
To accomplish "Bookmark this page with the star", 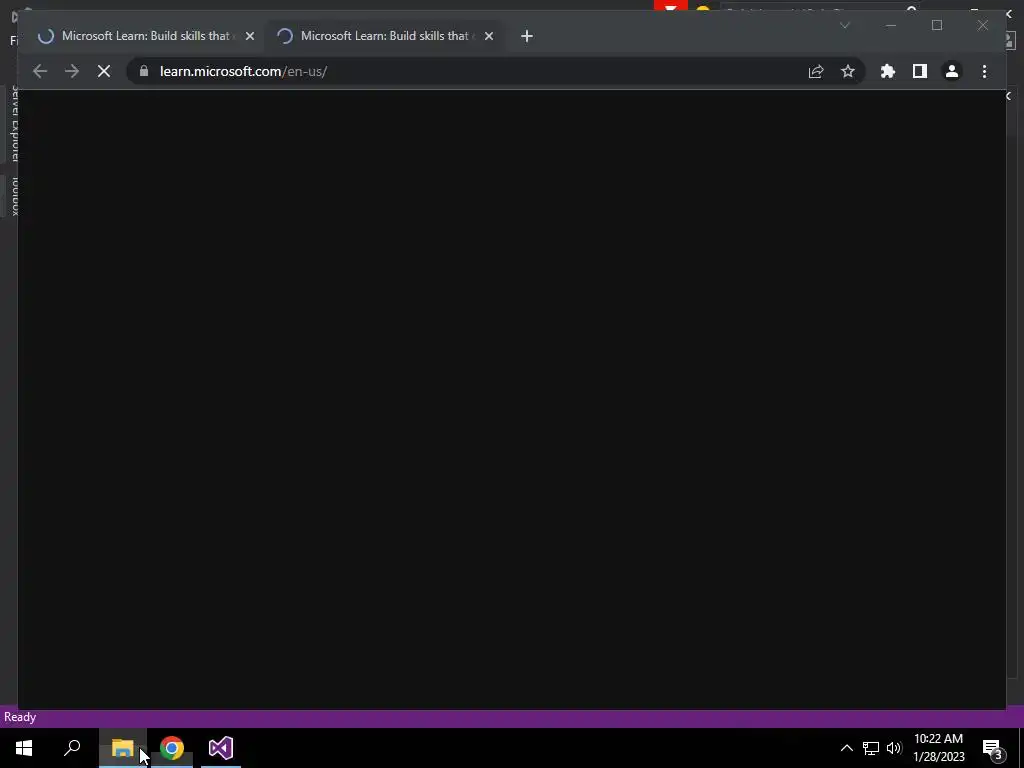I will (848, 71).
